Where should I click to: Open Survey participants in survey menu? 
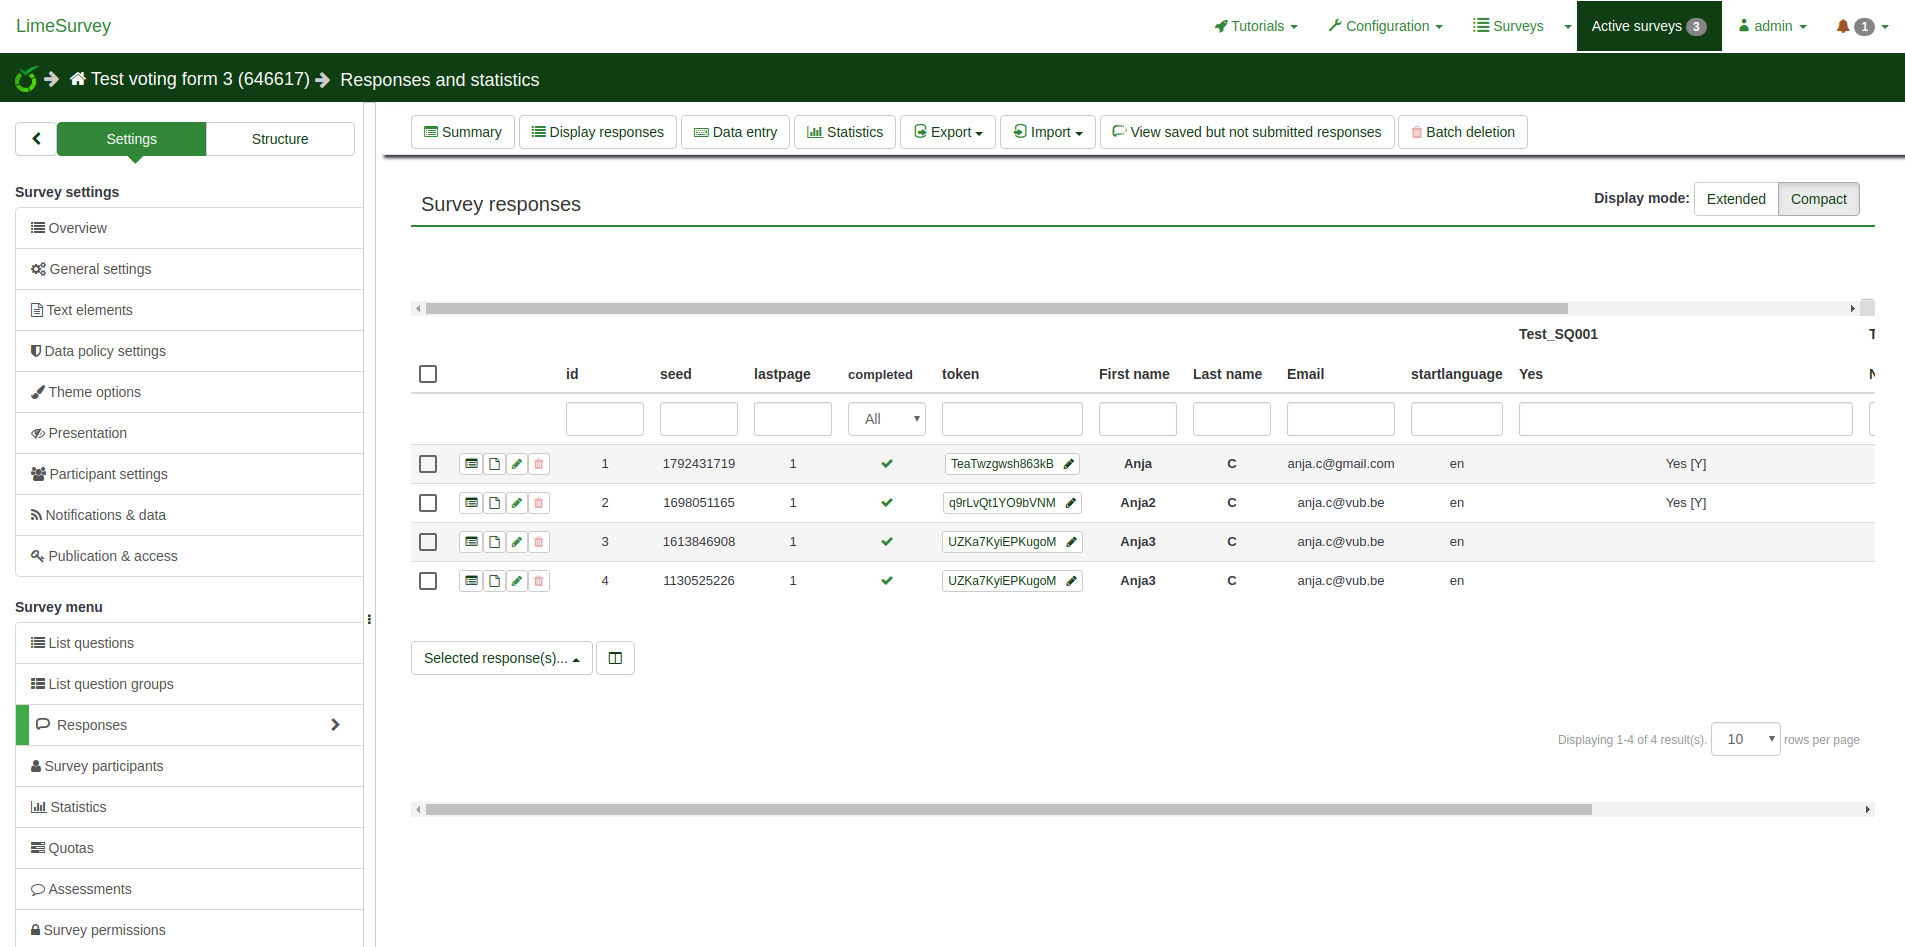[104, 766]
